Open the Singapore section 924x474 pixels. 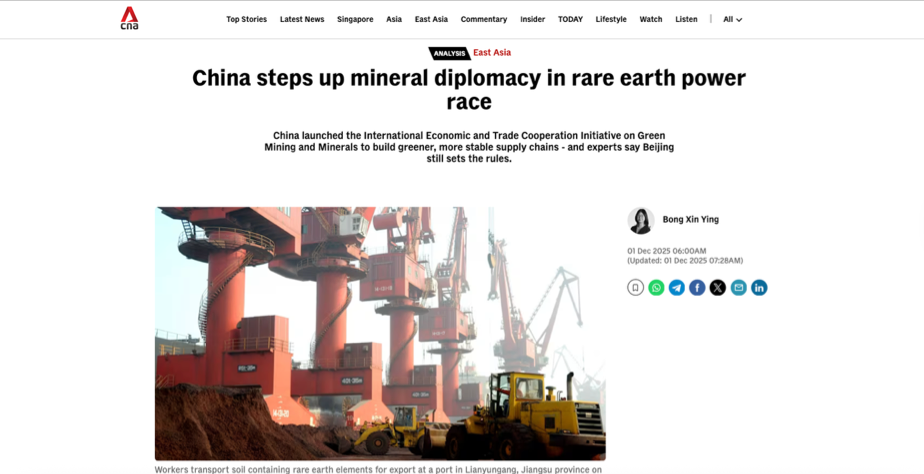click(355, 19)
